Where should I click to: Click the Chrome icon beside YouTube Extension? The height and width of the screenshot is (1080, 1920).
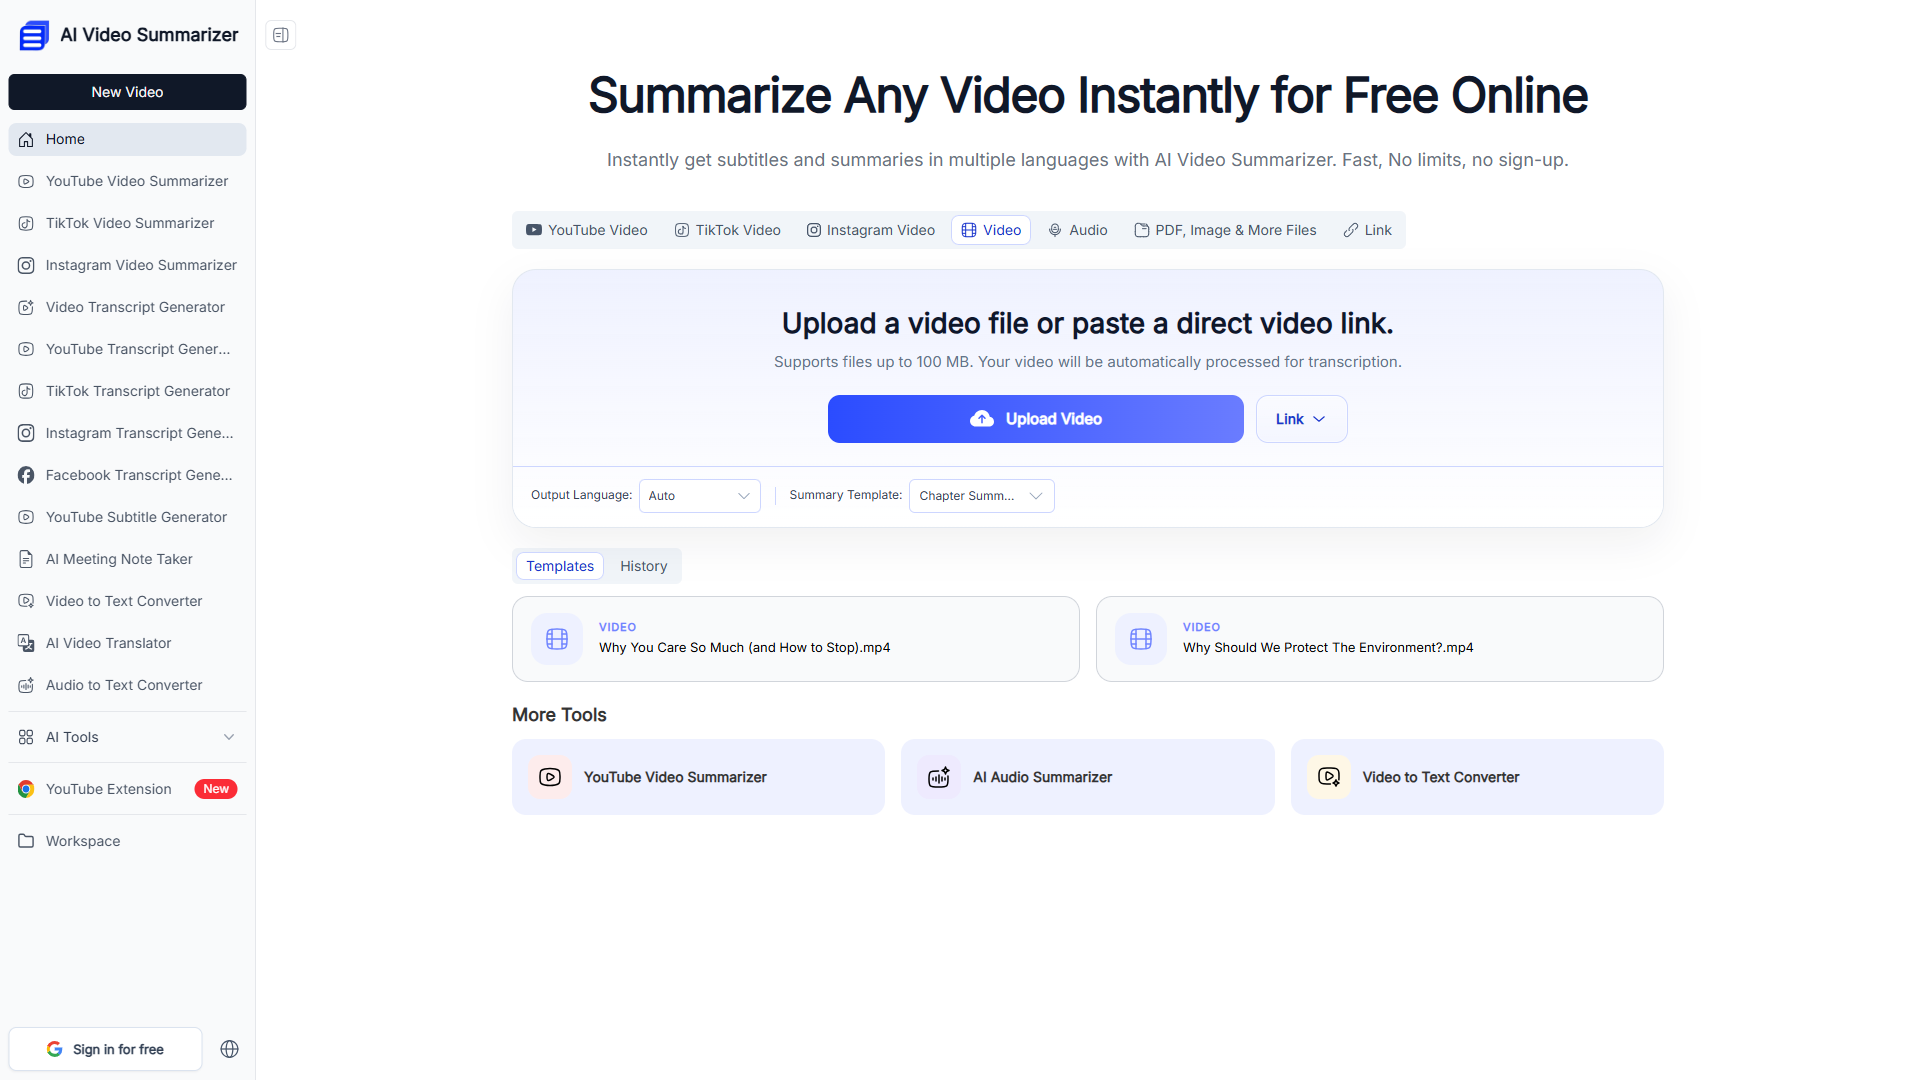pos(26,789)
